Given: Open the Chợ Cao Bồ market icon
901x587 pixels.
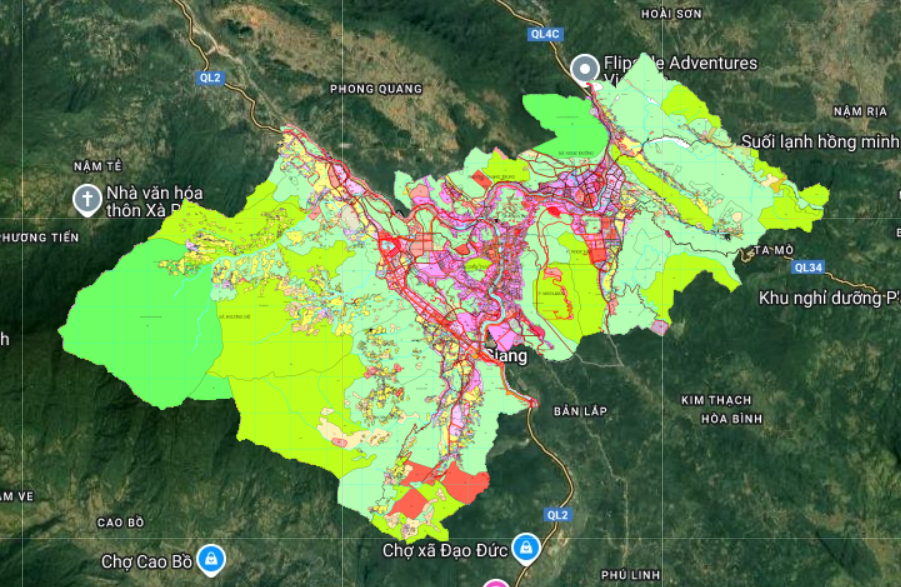Looking at the screenshot, I should 211,558.
